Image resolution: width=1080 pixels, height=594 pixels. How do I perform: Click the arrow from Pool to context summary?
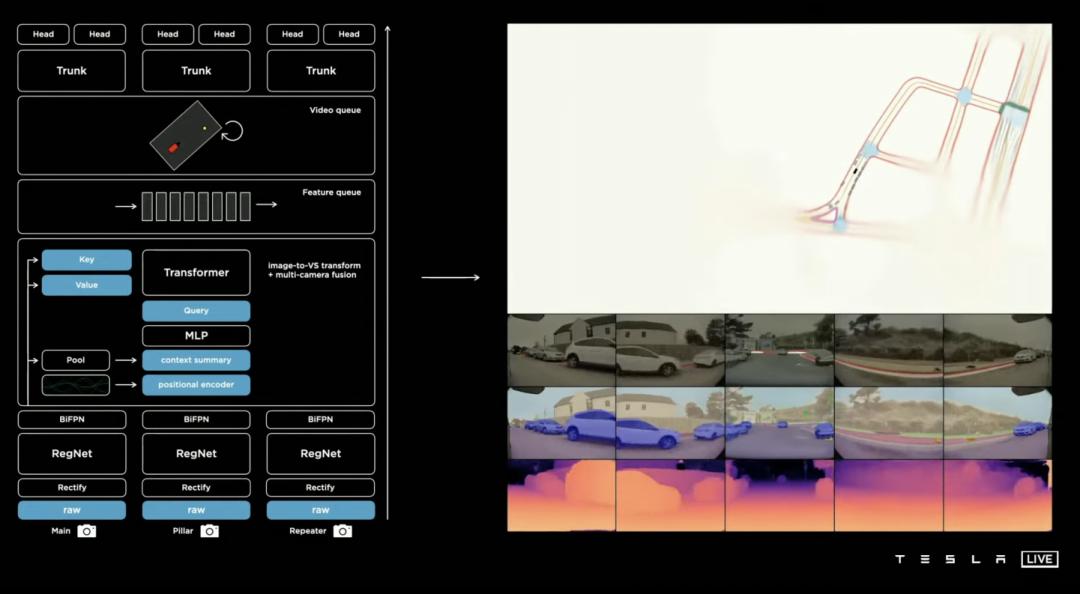click(x=126, y=360)
